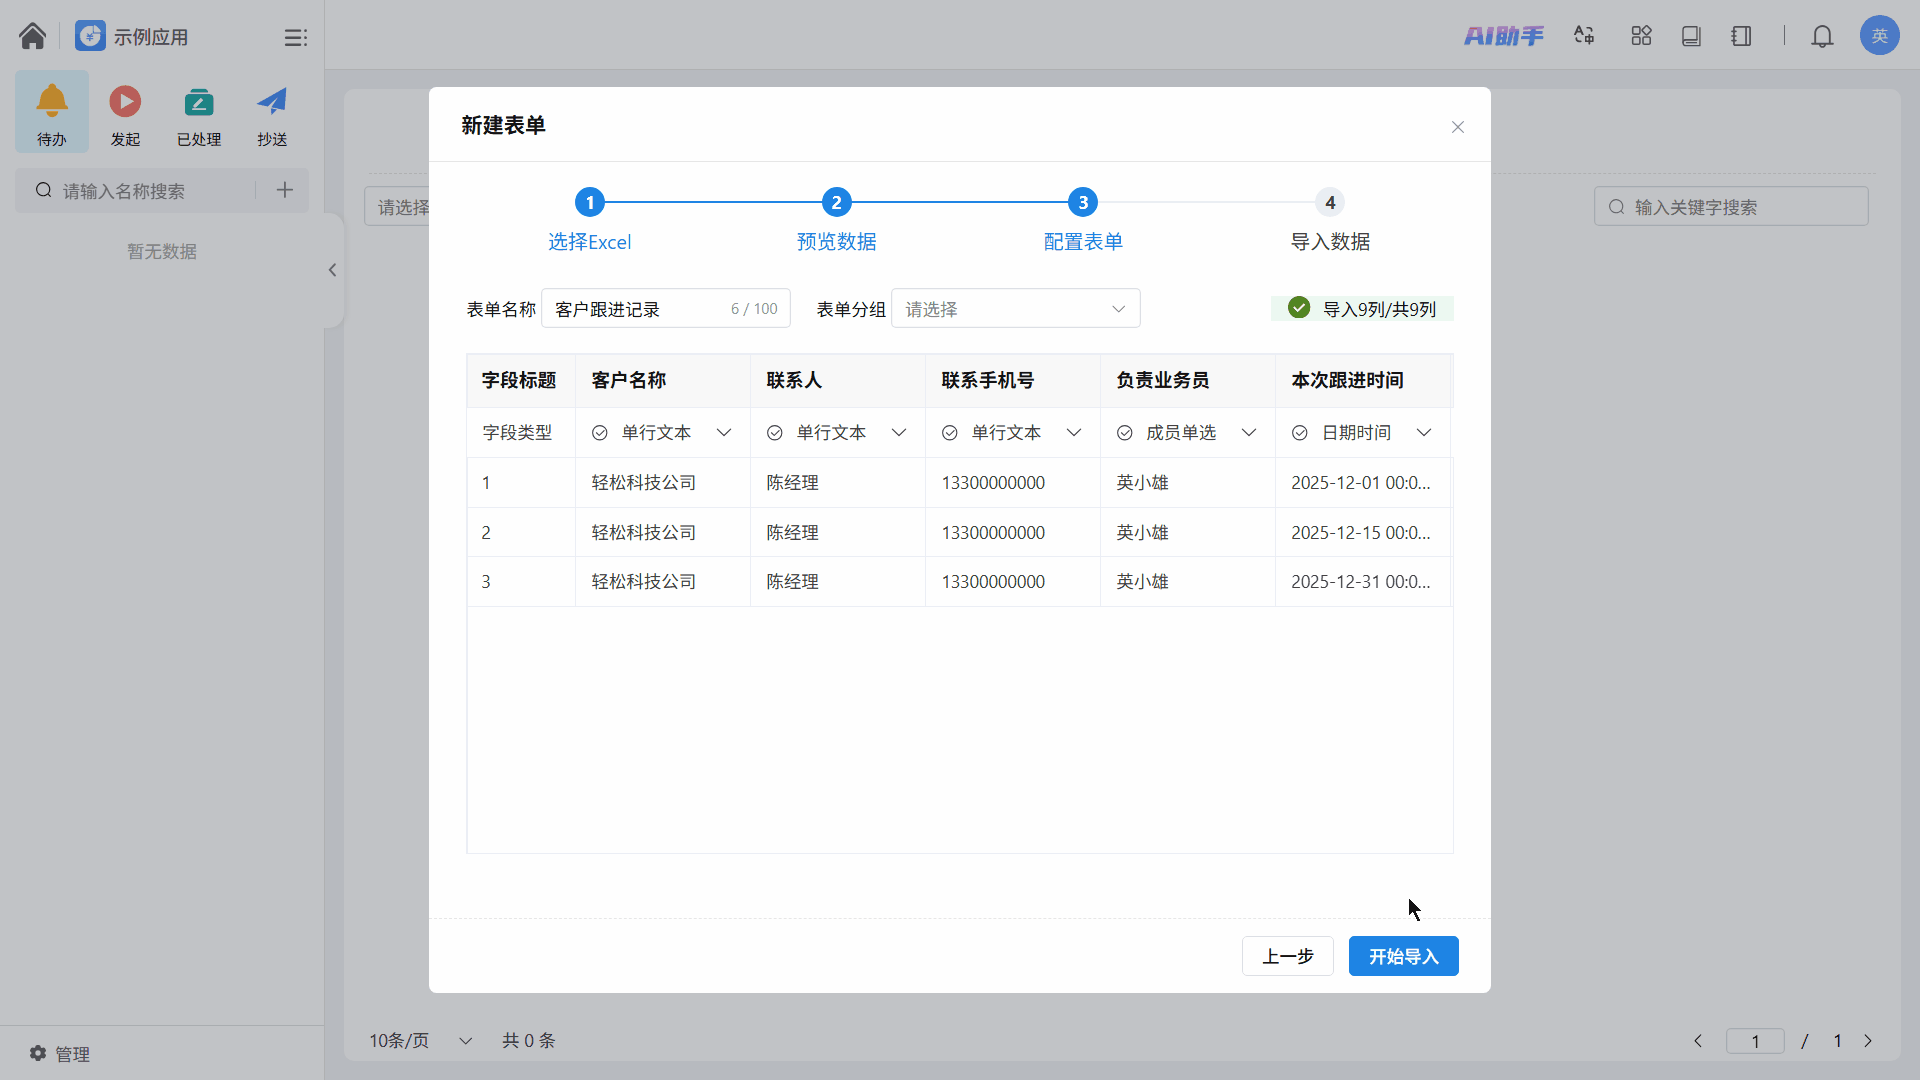Click the home icon in top-left
The height and width of the screenshot is (1080, 1920).
[32, 36]
